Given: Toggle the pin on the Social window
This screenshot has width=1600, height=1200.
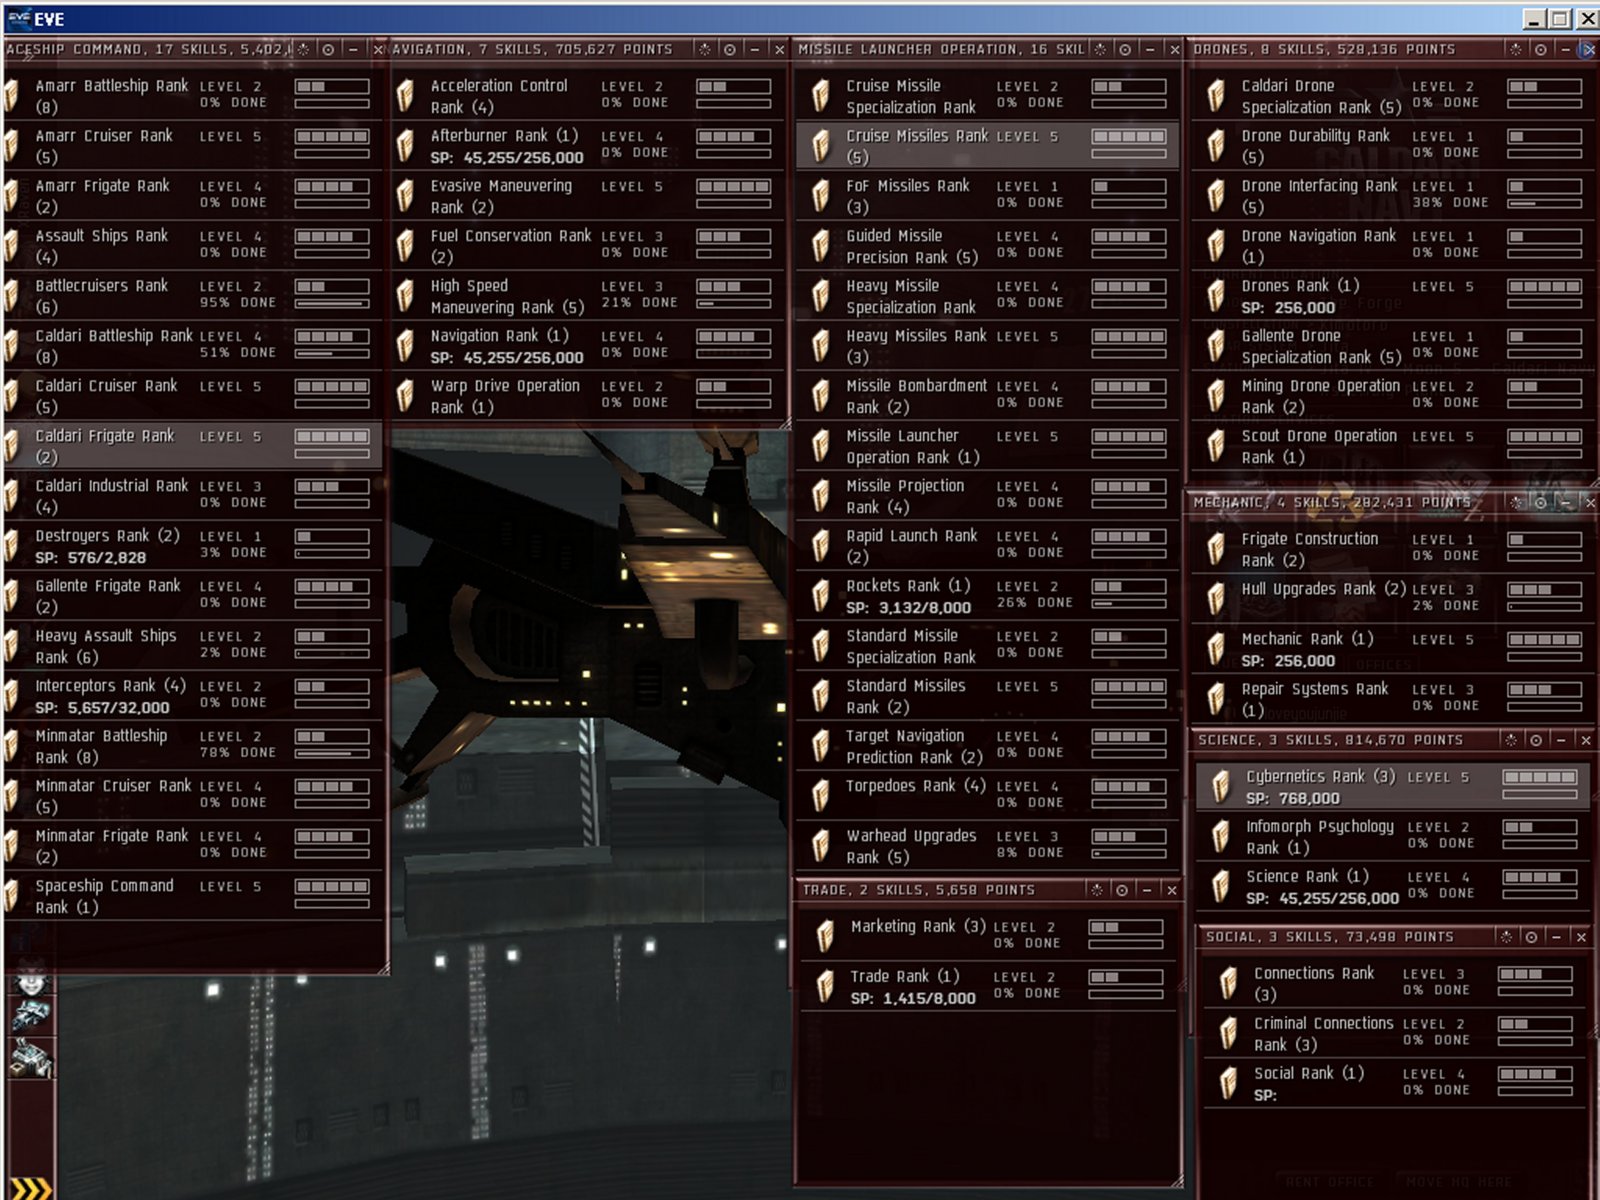Looking at the screenshot, I should click(1531, 937).
